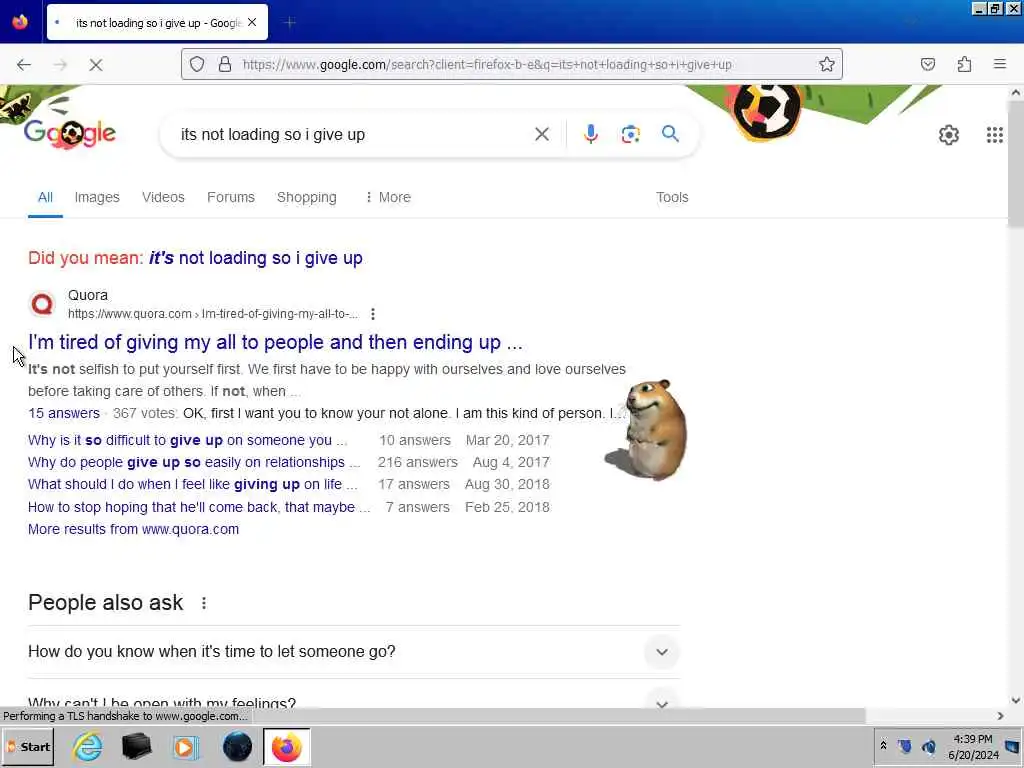Click the "216 answers" text
1024x768 pixels.
point(417,462)
